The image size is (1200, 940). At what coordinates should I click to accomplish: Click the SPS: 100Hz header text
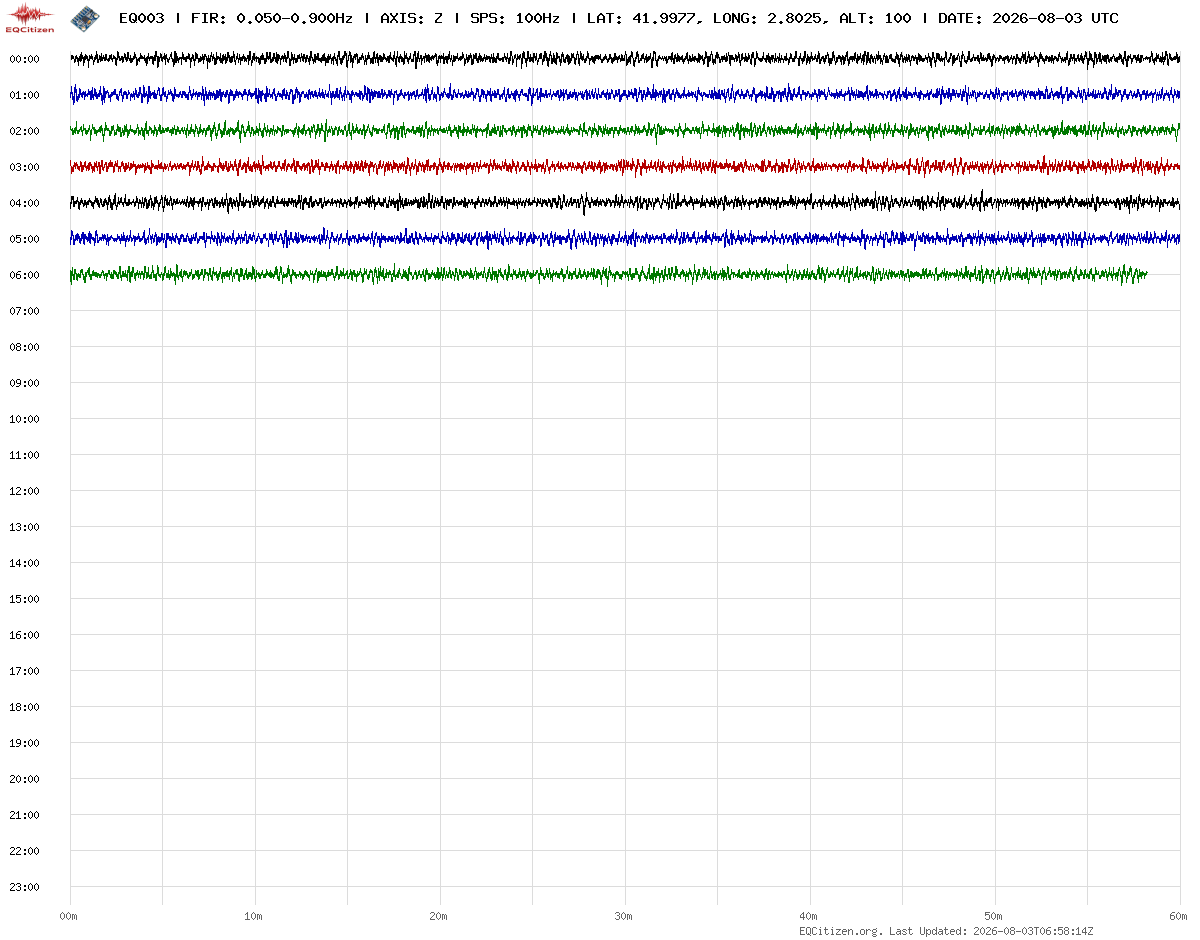tap(514, 18)
